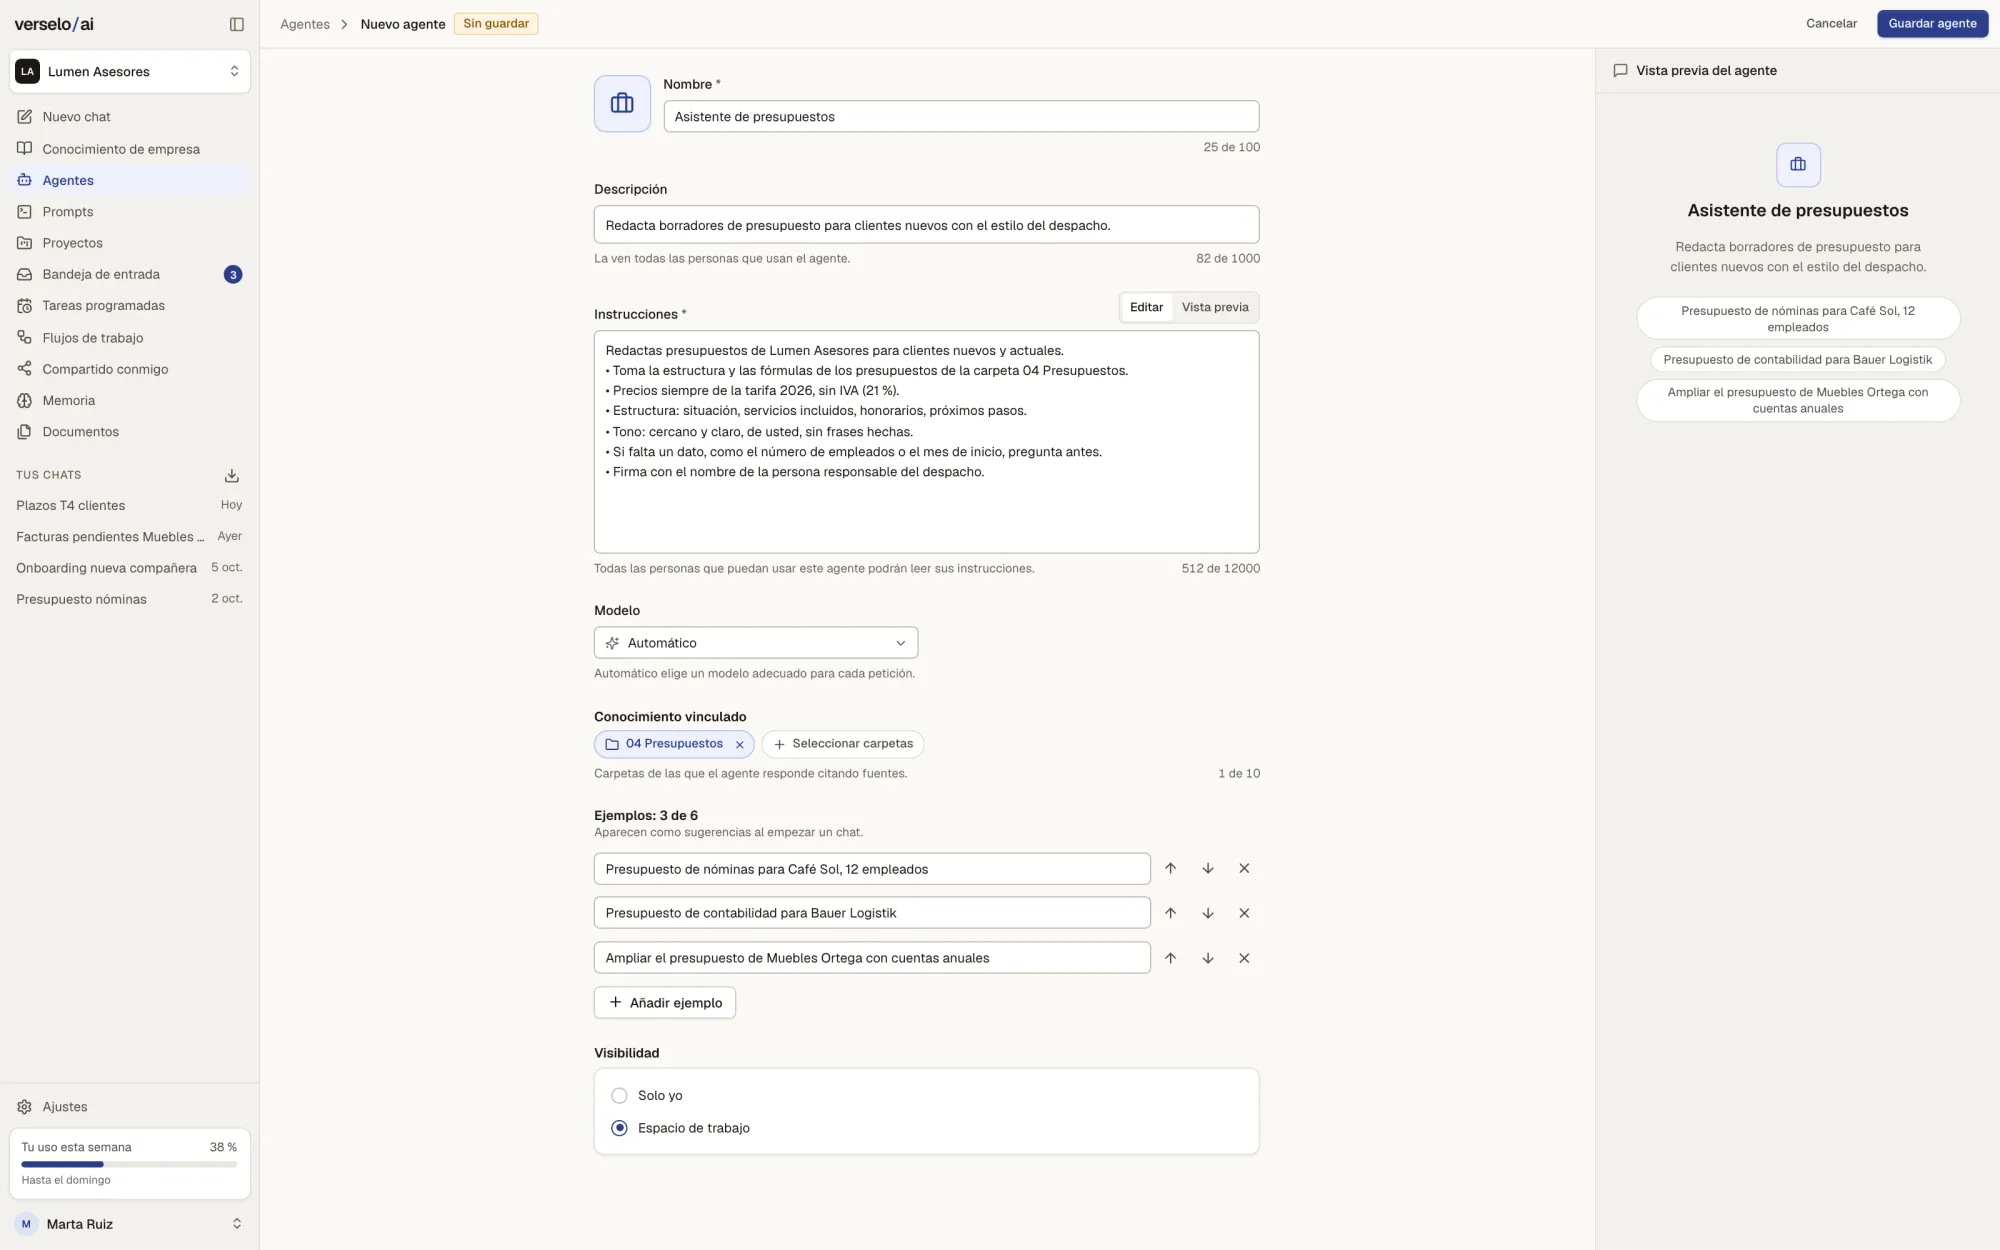Delete the Muebles Ortega example
This screenshot has height=1250, width=2000.
point(1244,958)
